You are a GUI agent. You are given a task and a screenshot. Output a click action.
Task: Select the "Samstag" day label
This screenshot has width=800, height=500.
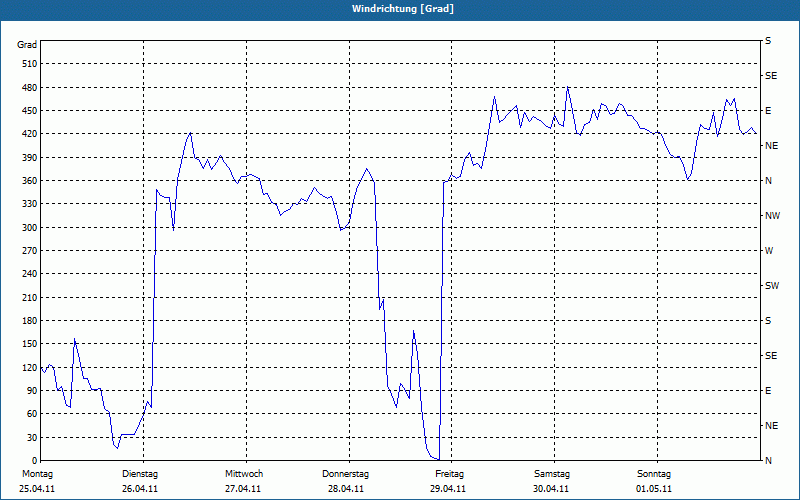[x=552, y=474]
